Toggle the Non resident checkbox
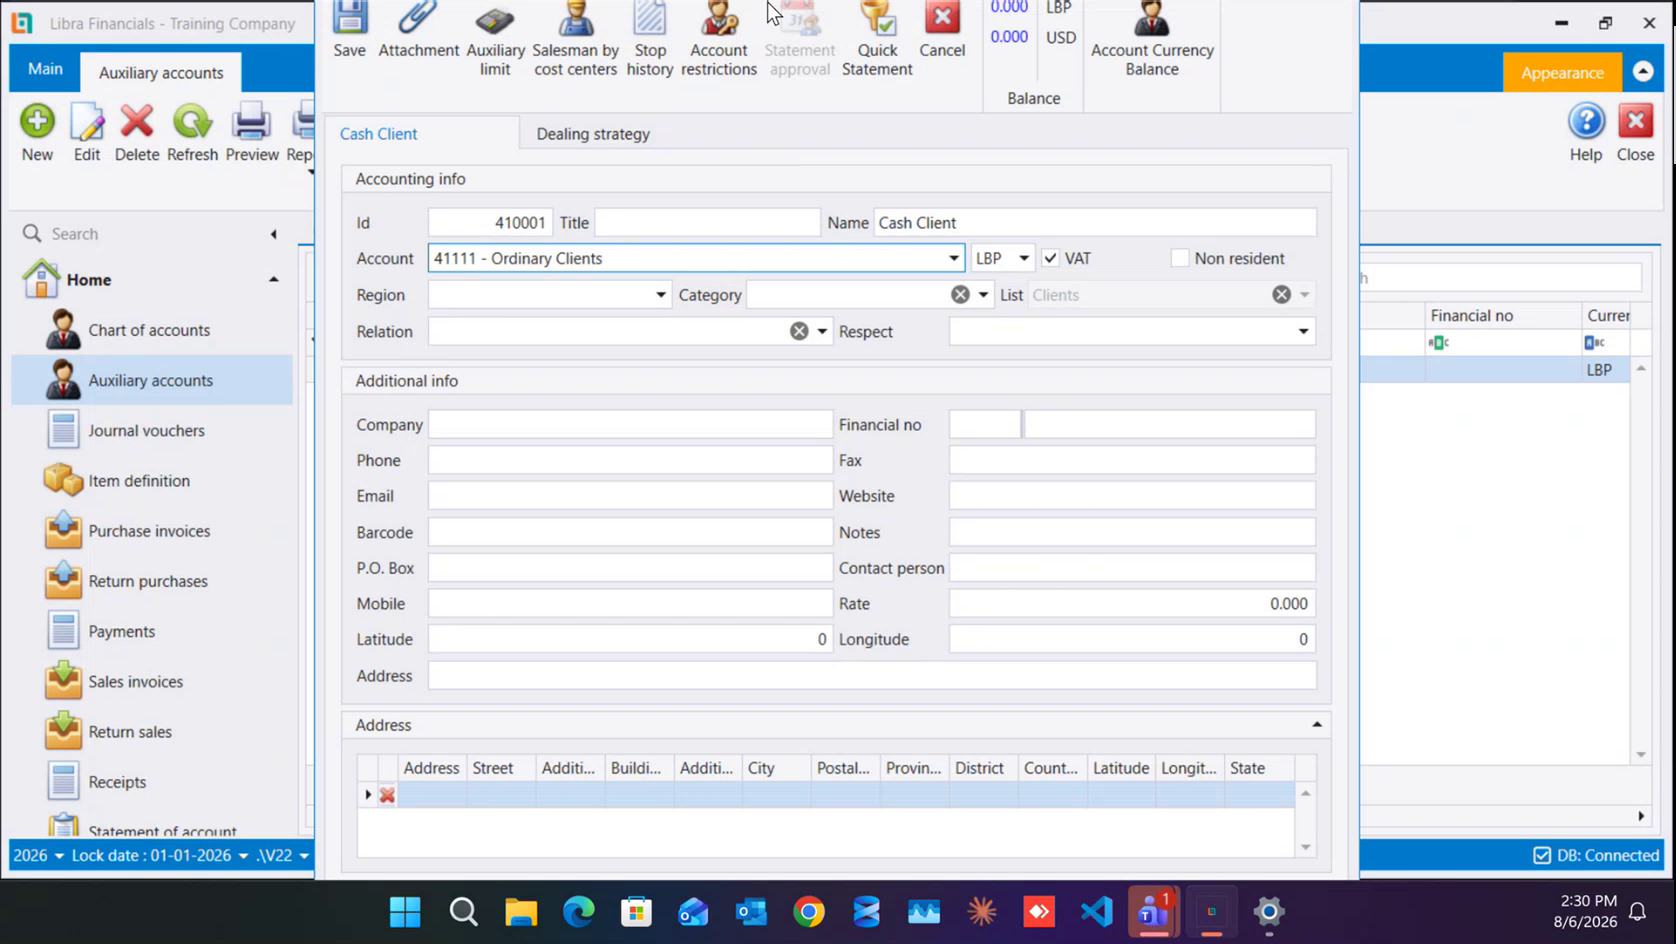 click(x=1180, y=258)
